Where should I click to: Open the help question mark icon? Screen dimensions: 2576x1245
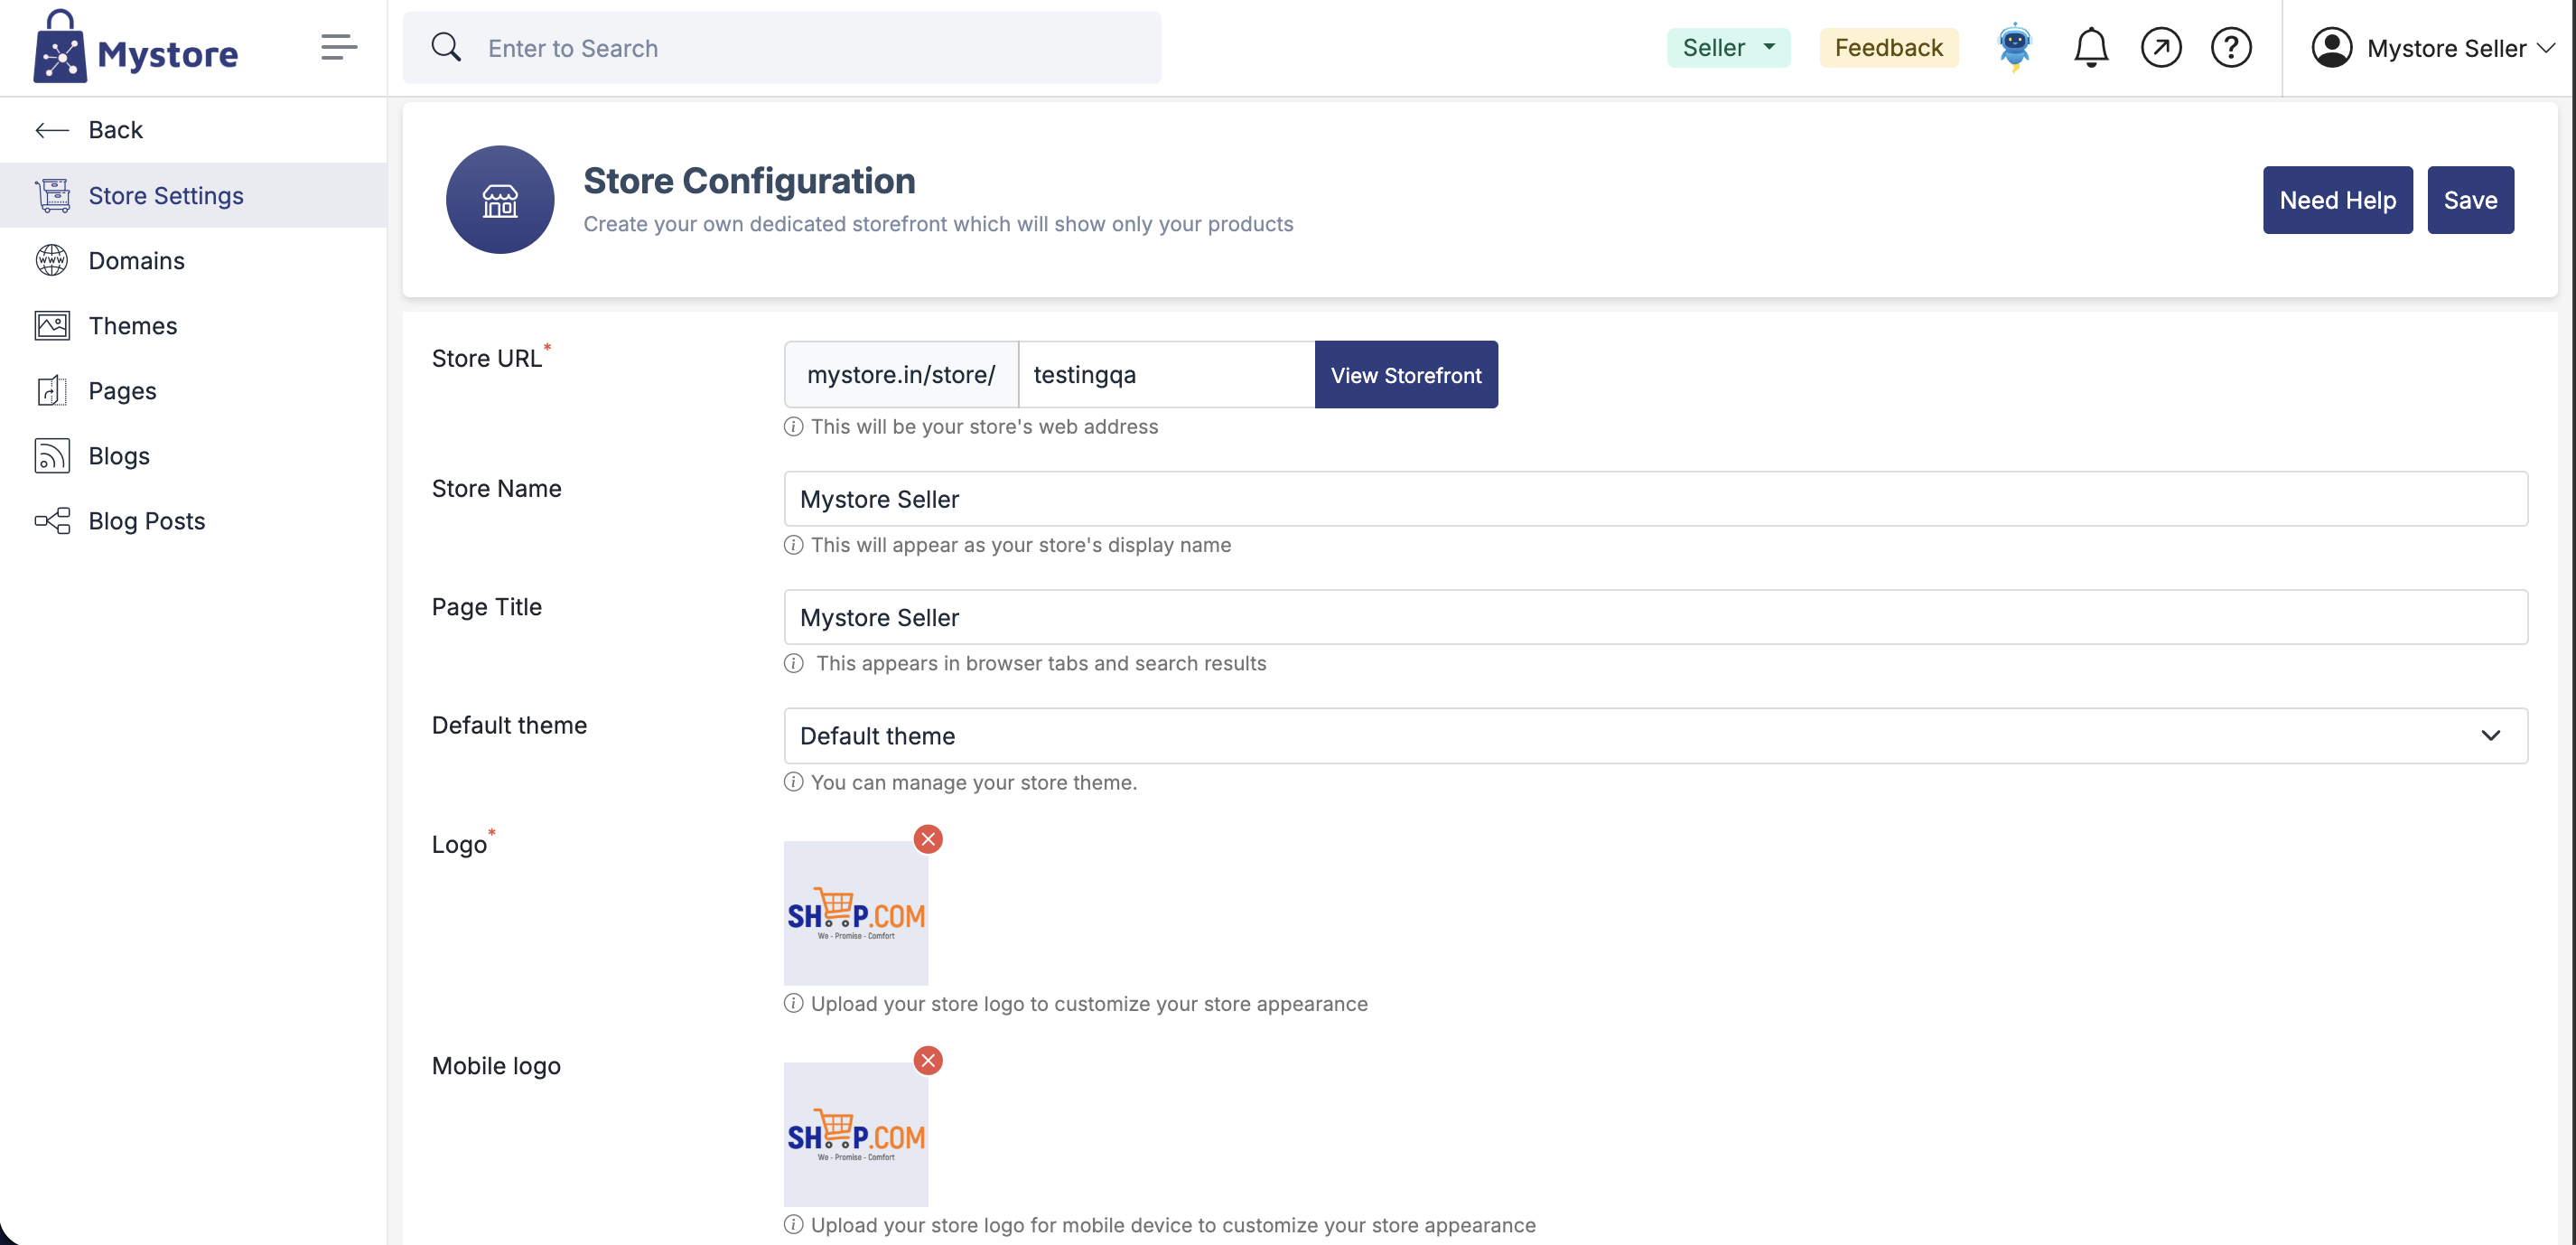2230,47
